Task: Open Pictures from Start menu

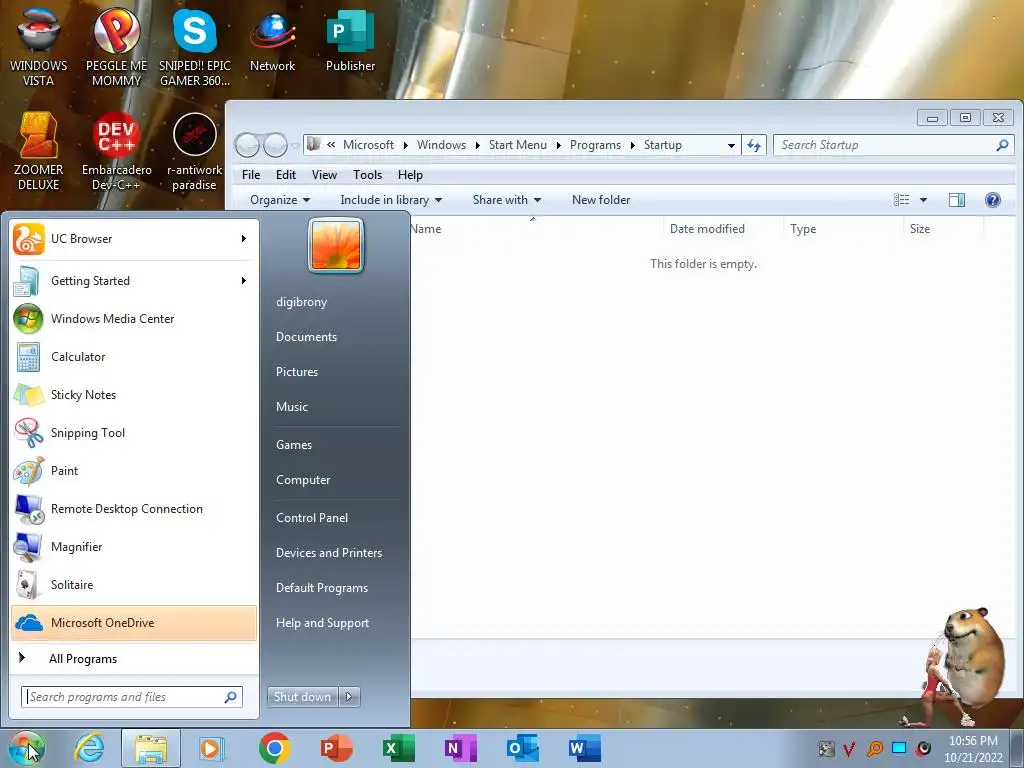Action: 296,372
